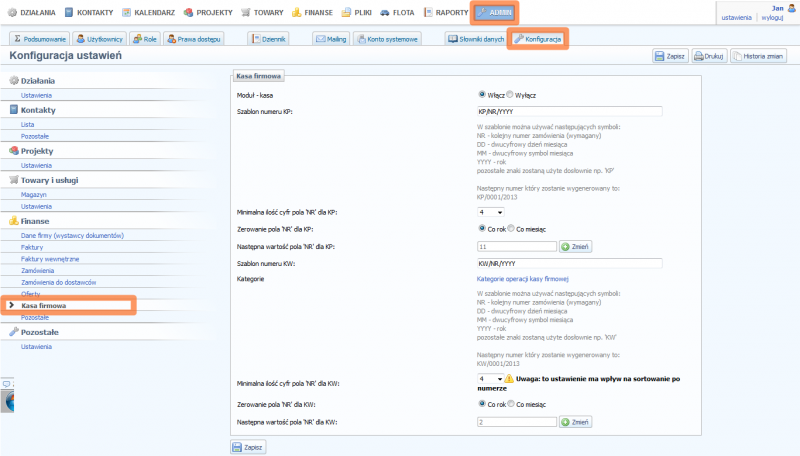This screenshot has height=456, width=800.
Task: Open Faktury in Finanse sidebar
Action: click(32, 246)
